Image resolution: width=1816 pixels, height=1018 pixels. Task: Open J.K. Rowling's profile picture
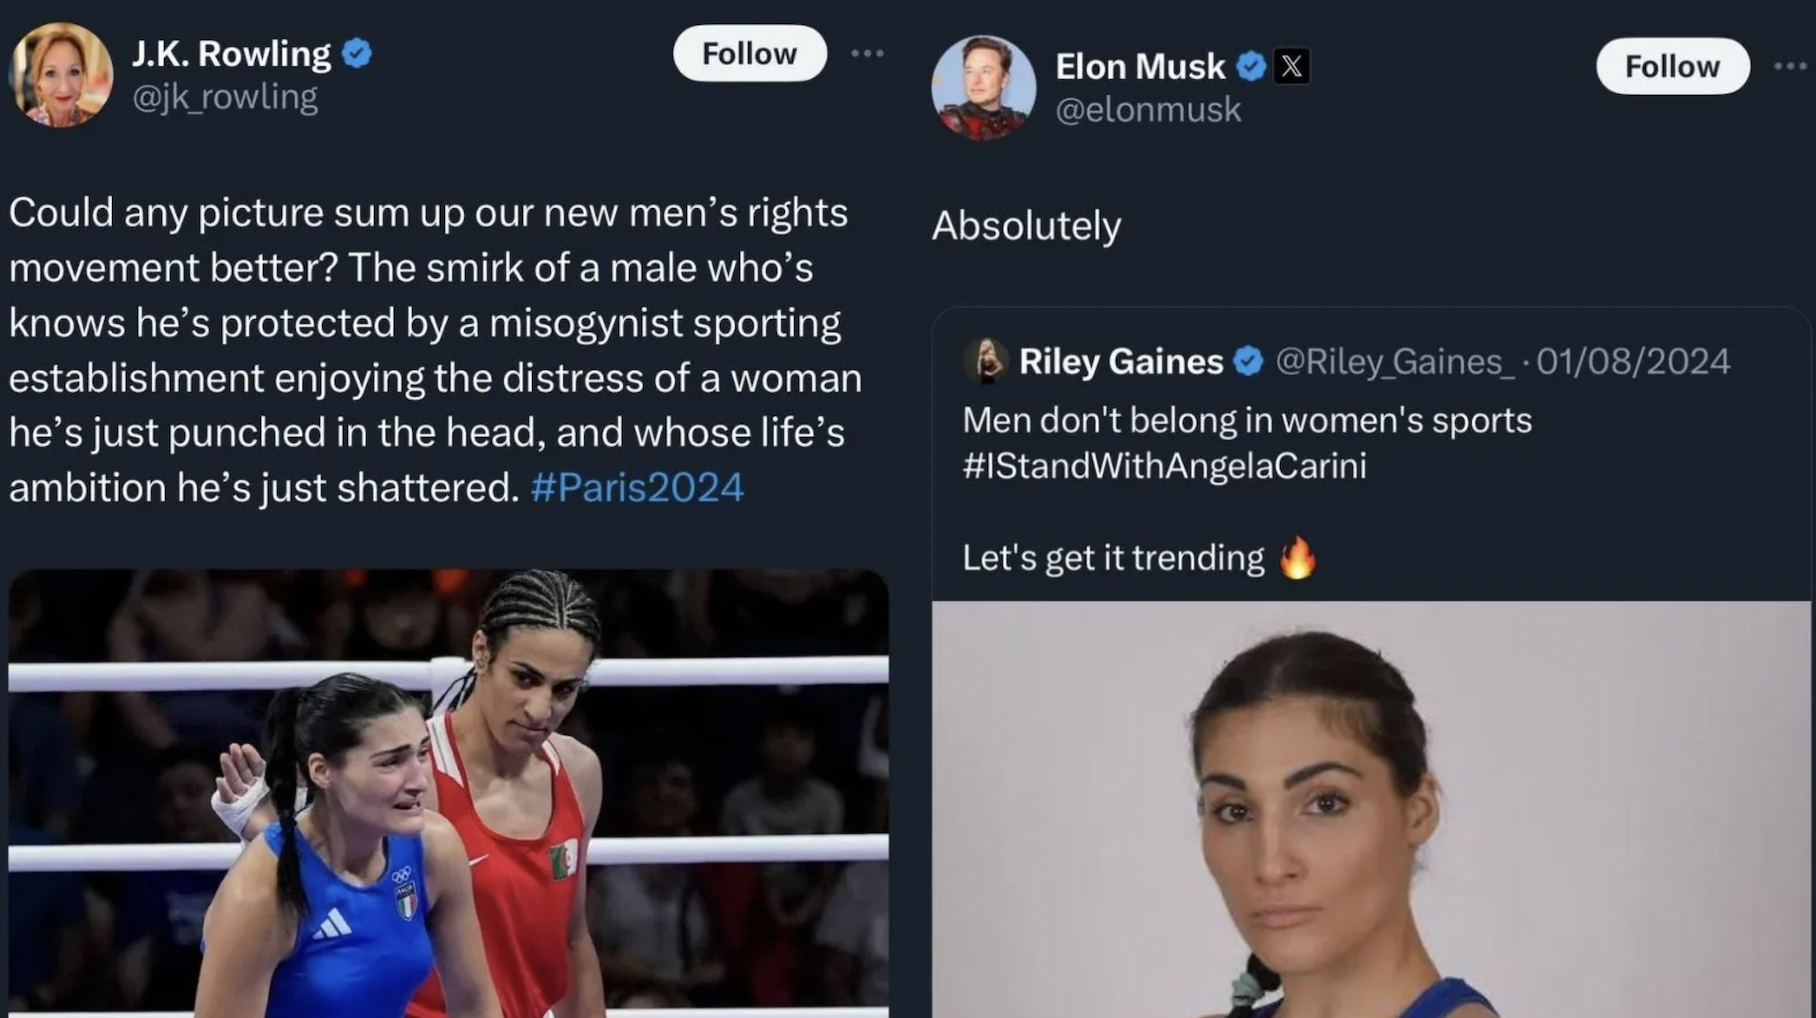60,75
